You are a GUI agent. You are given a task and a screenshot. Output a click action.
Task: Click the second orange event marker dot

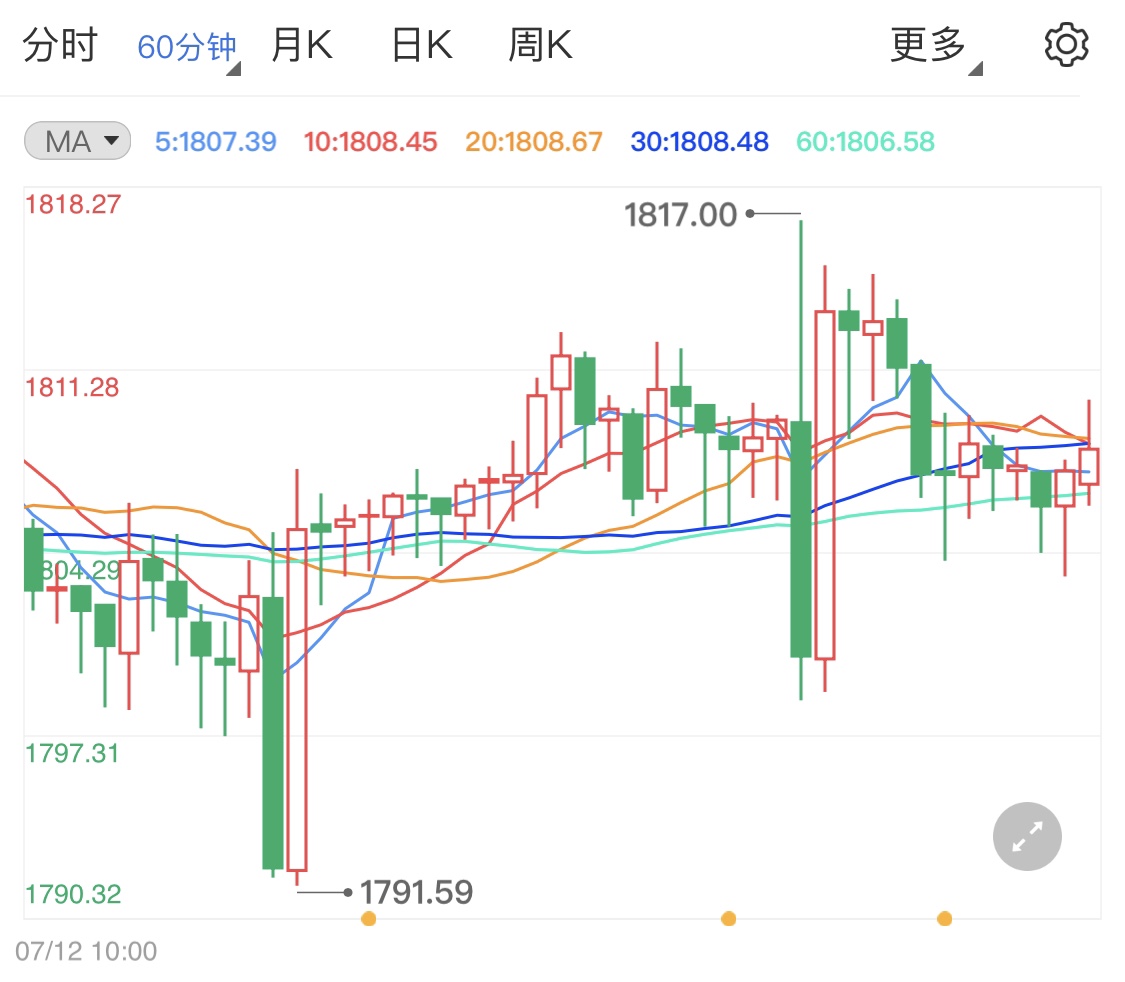[x=728, y=919]
